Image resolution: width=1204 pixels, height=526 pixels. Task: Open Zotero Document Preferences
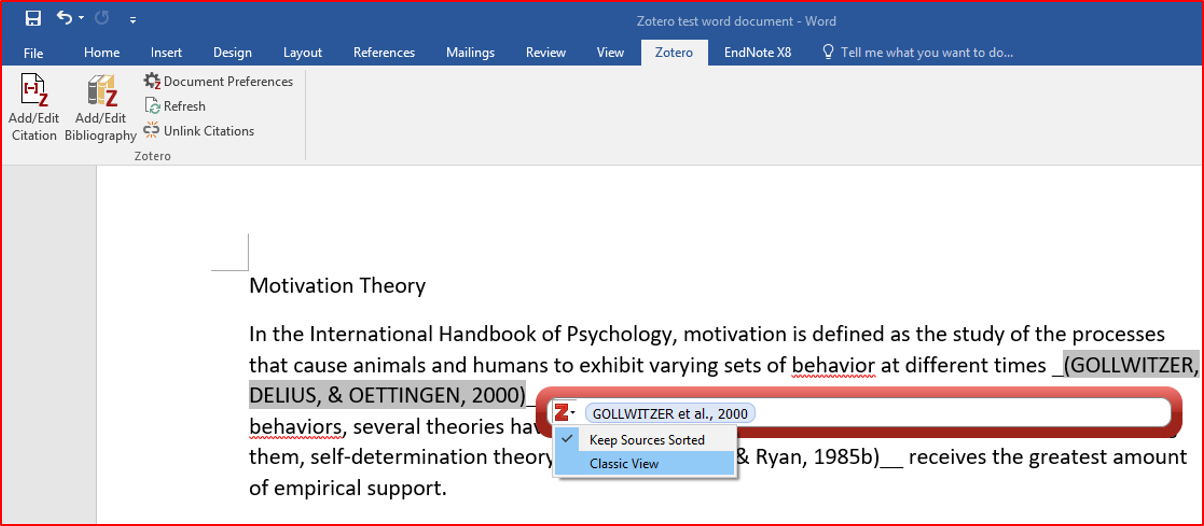[218, 81]
